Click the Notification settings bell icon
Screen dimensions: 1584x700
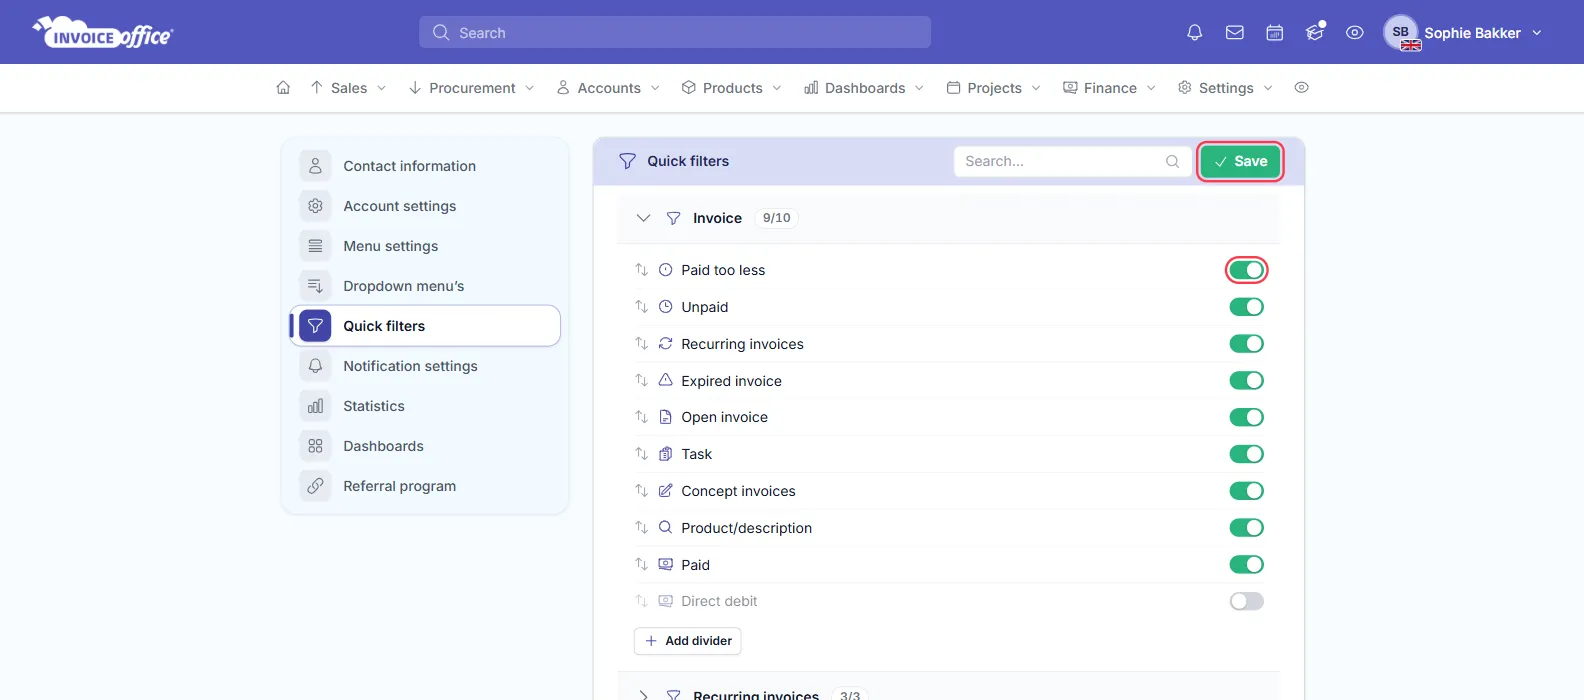(x=315, y=366)
